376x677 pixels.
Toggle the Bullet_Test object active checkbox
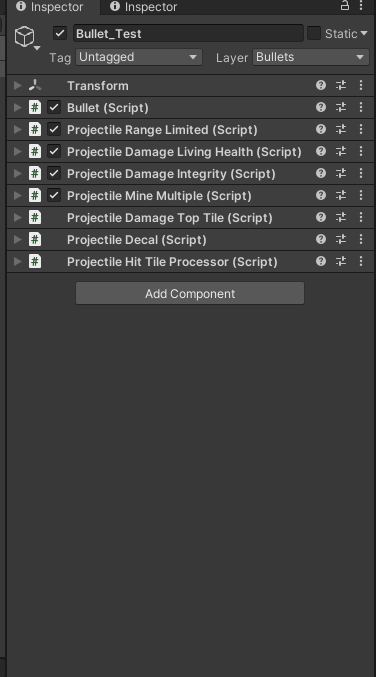(60, 33)
